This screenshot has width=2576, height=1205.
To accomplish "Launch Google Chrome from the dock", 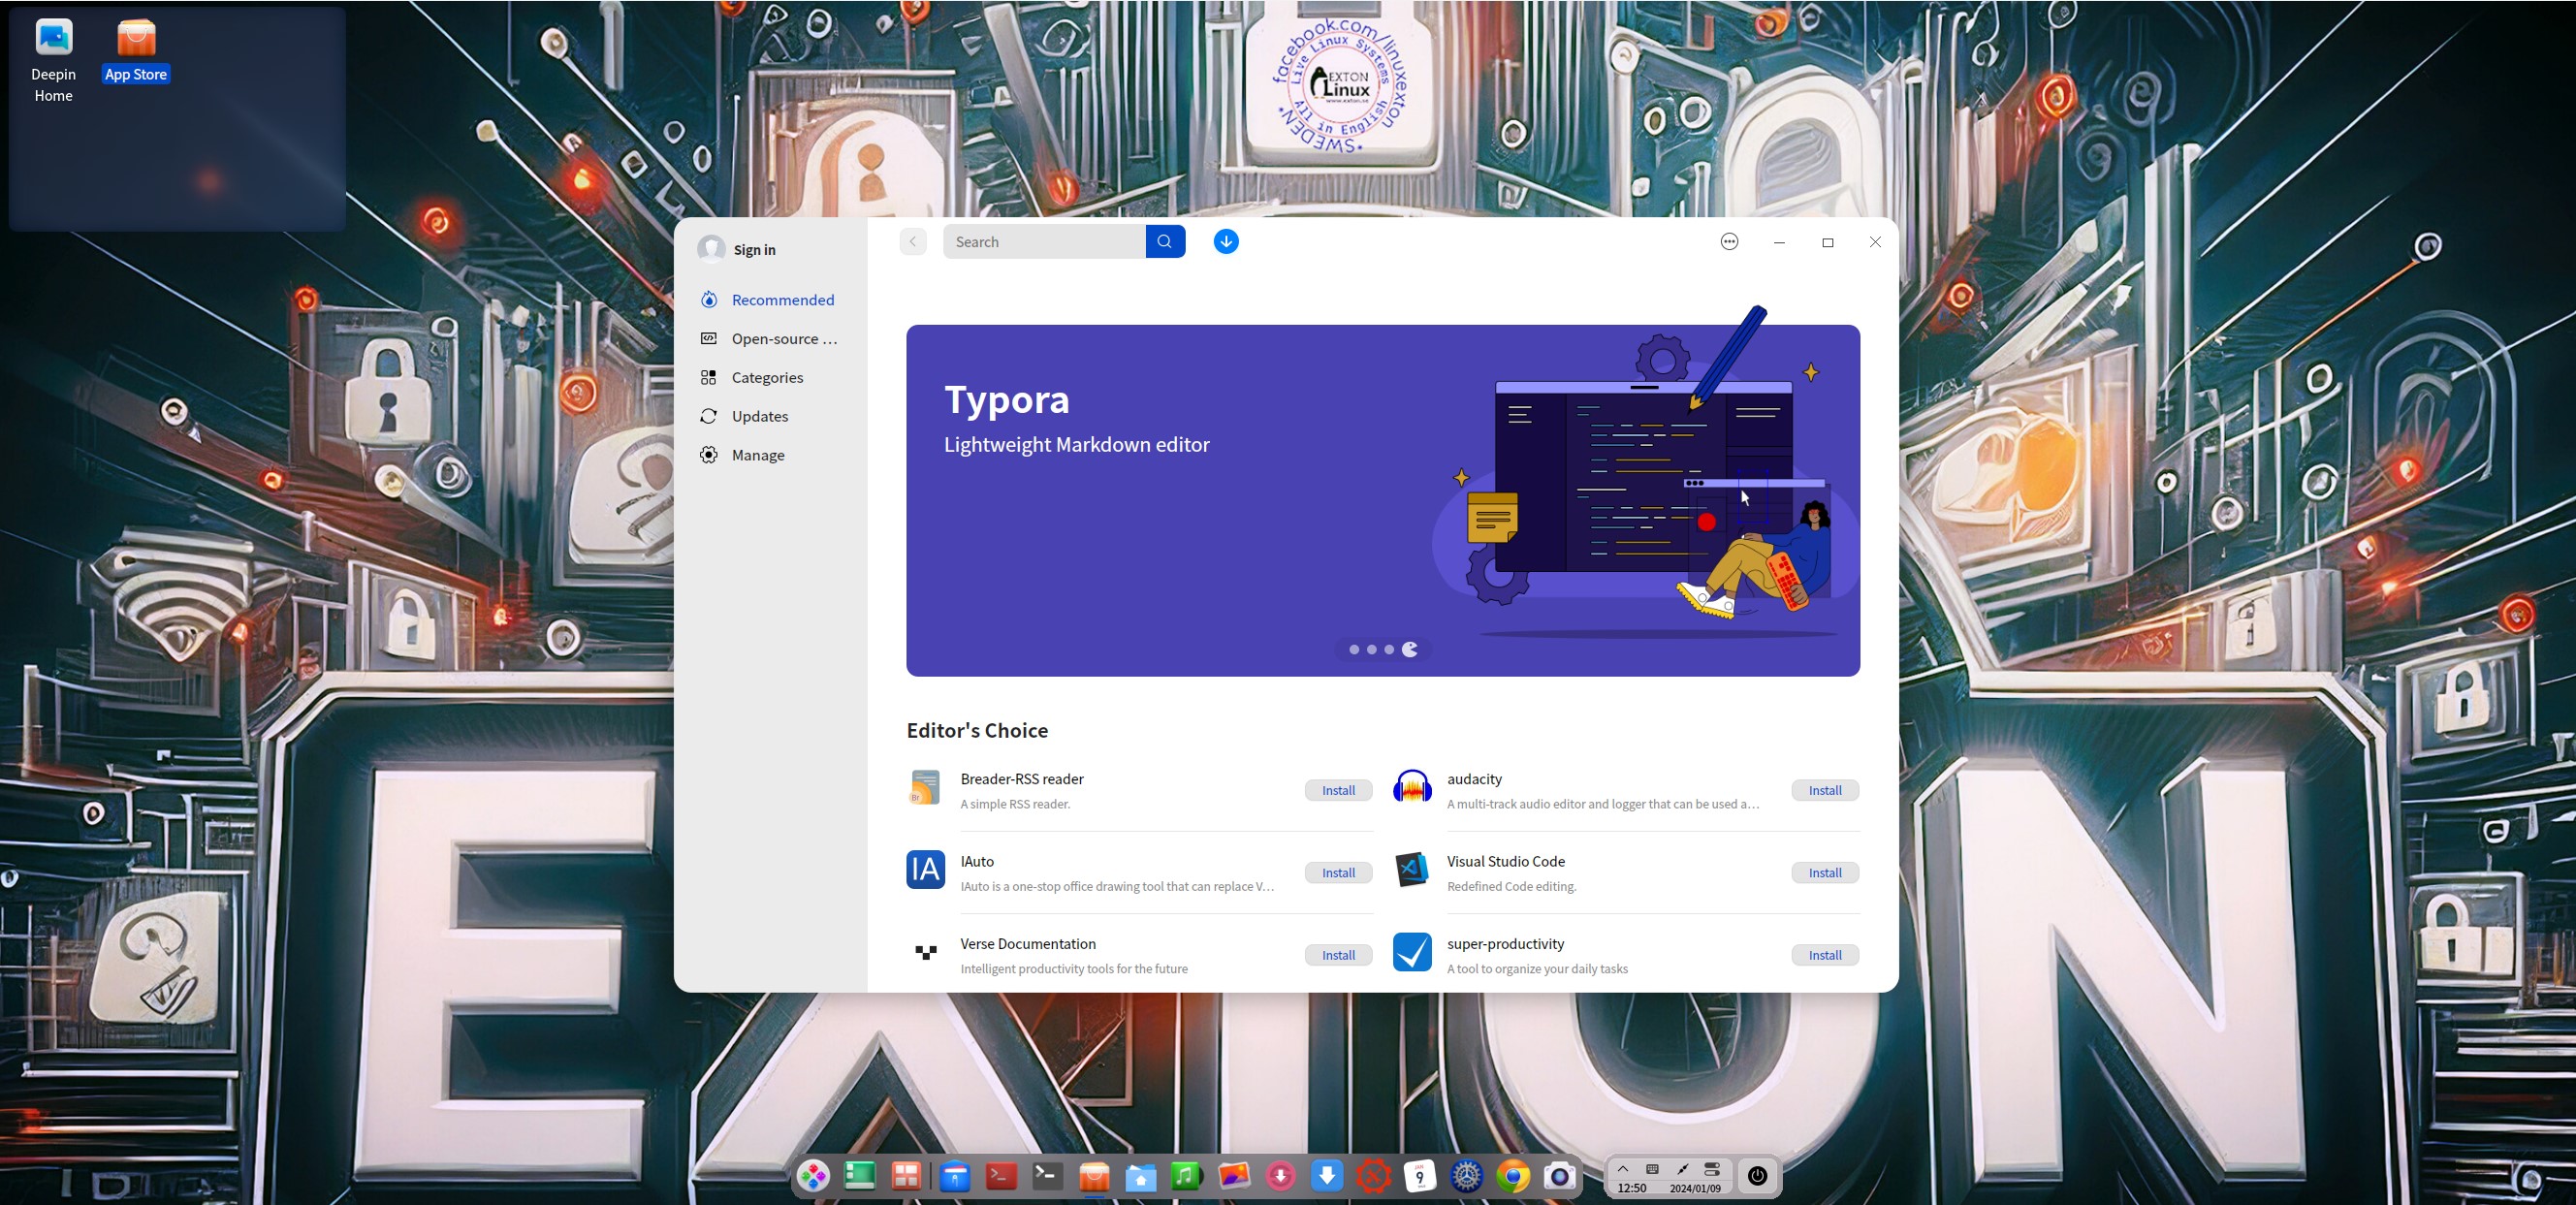I will point(1513,1176).
